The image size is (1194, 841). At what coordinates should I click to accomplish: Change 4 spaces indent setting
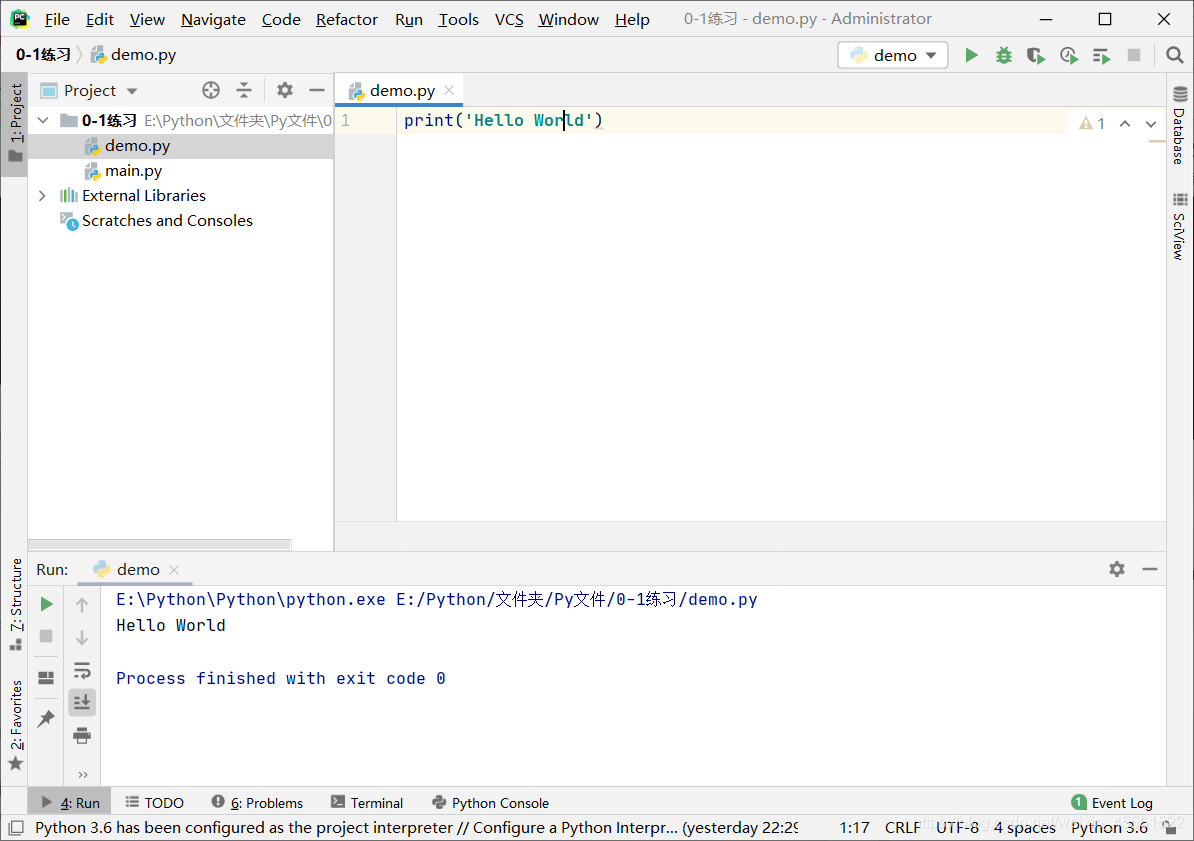(x=1025, y=827)
